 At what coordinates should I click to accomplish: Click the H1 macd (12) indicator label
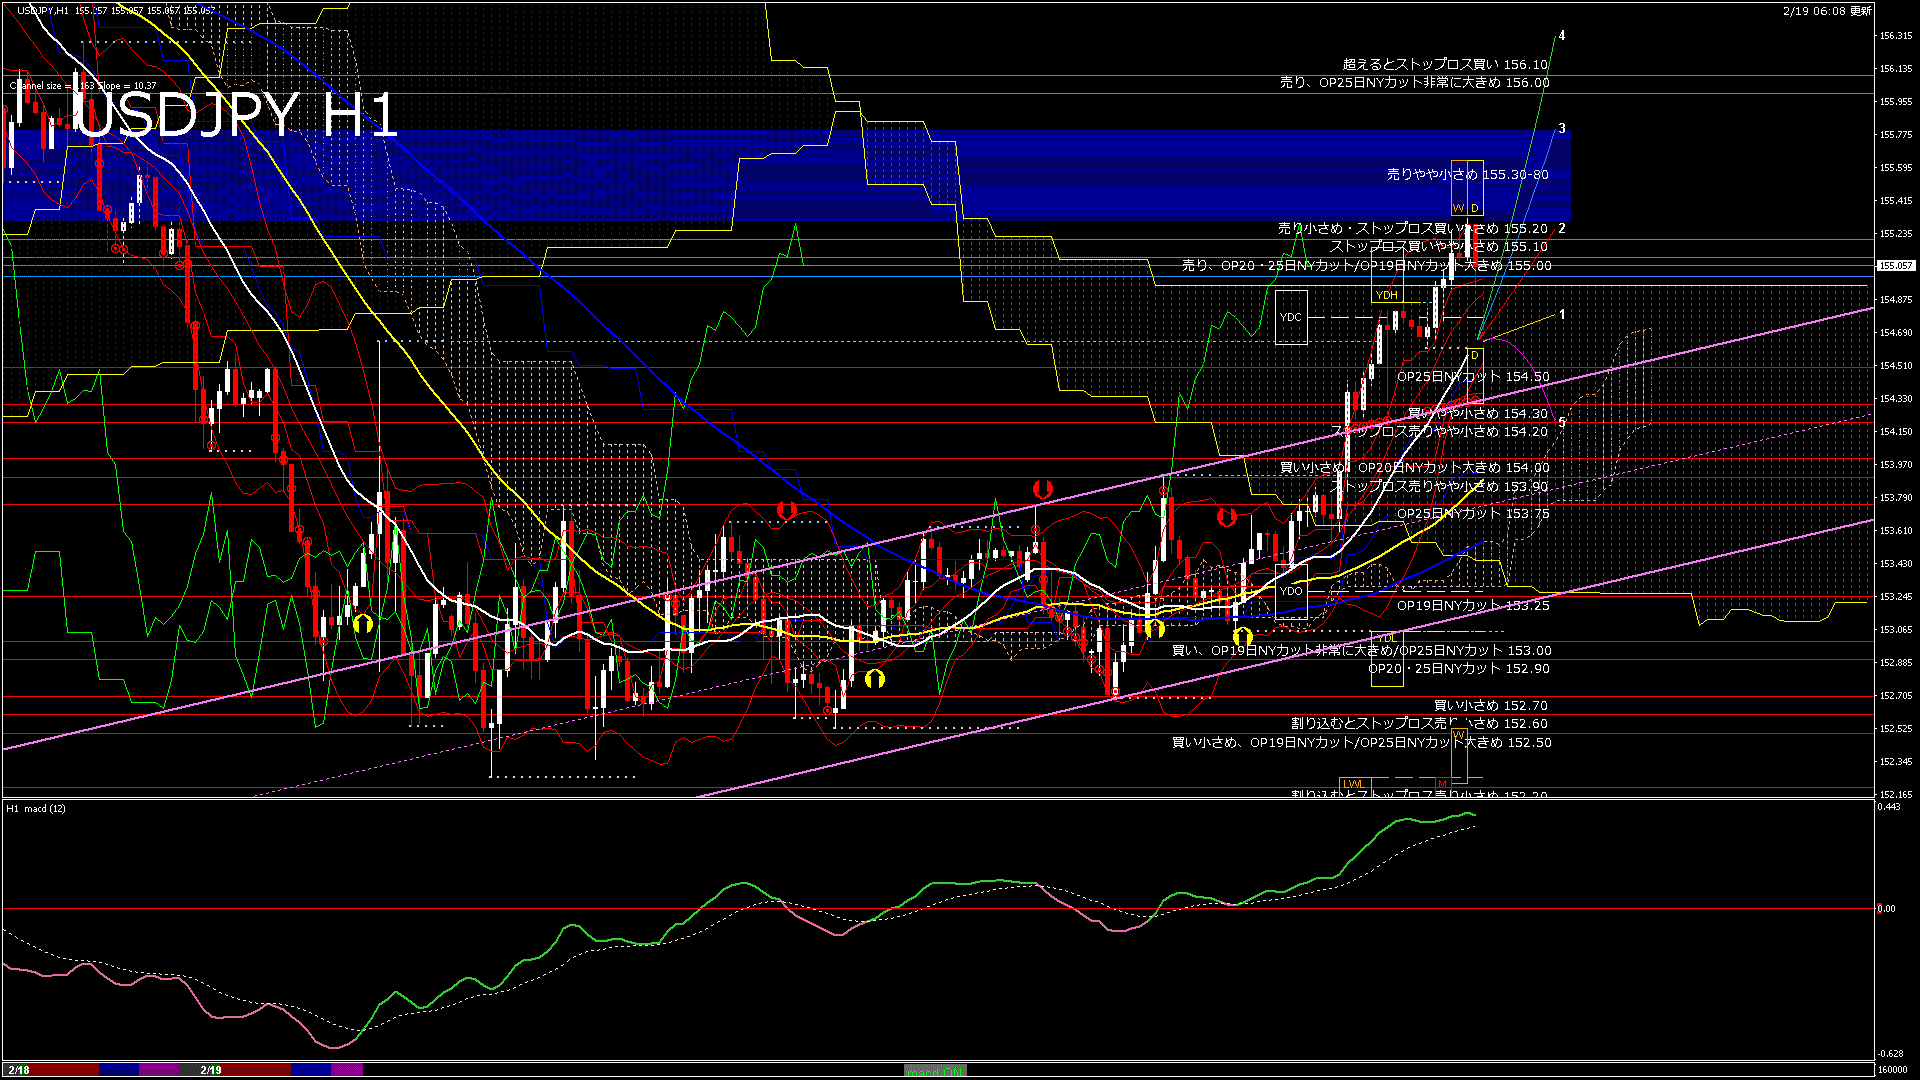(x=36, y=808)
